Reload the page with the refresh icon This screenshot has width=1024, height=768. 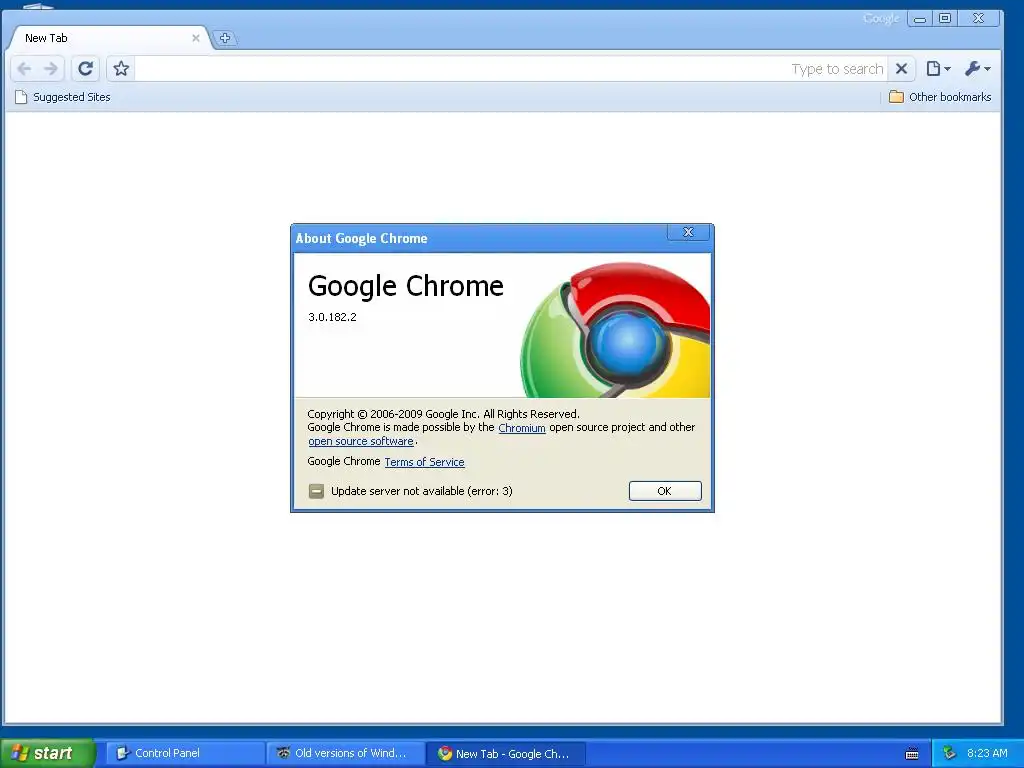(86, 69)
